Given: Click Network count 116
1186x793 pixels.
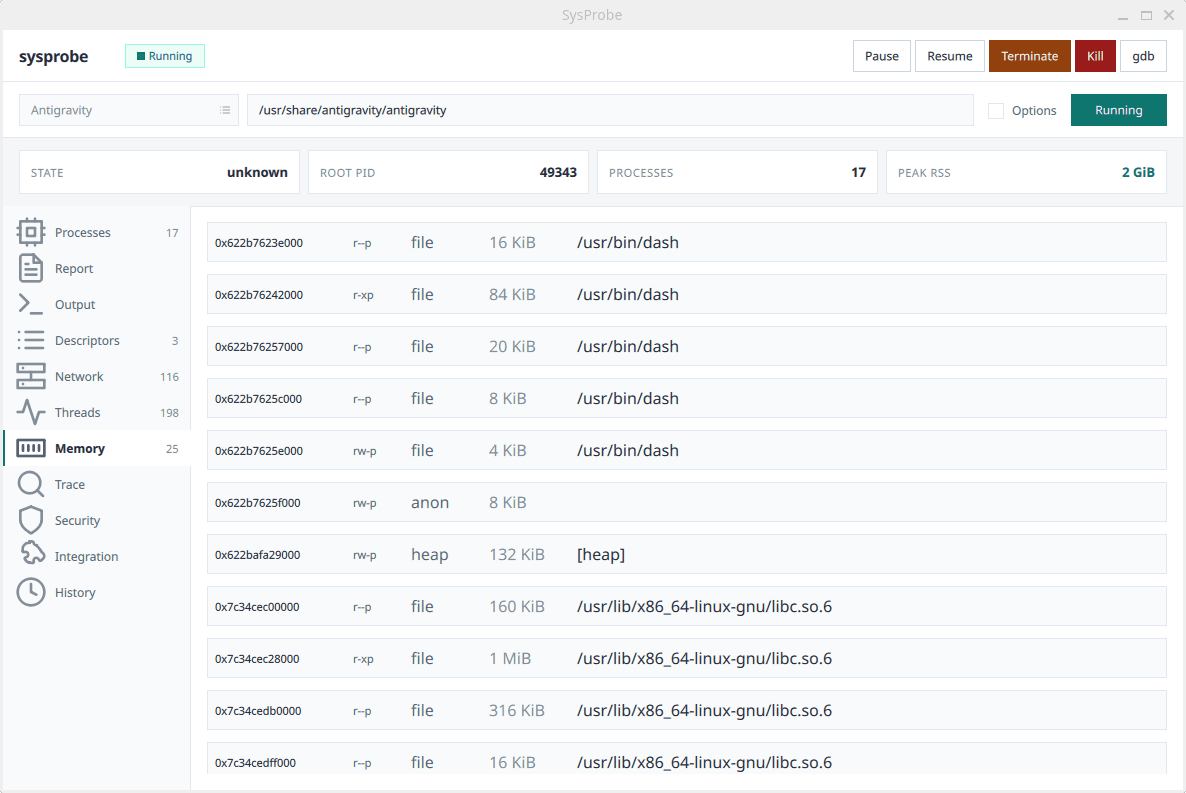Looking at the screenshot, I should coord(169,377).
